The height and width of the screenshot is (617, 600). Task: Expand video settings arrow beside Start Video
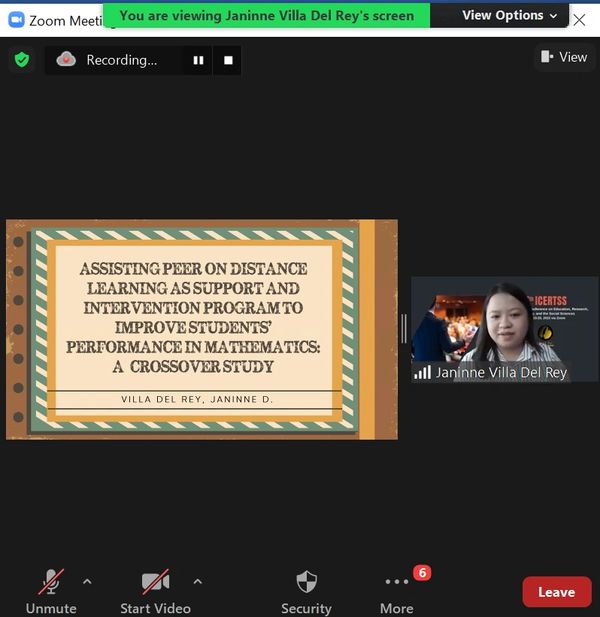click(x=197, y=581)
